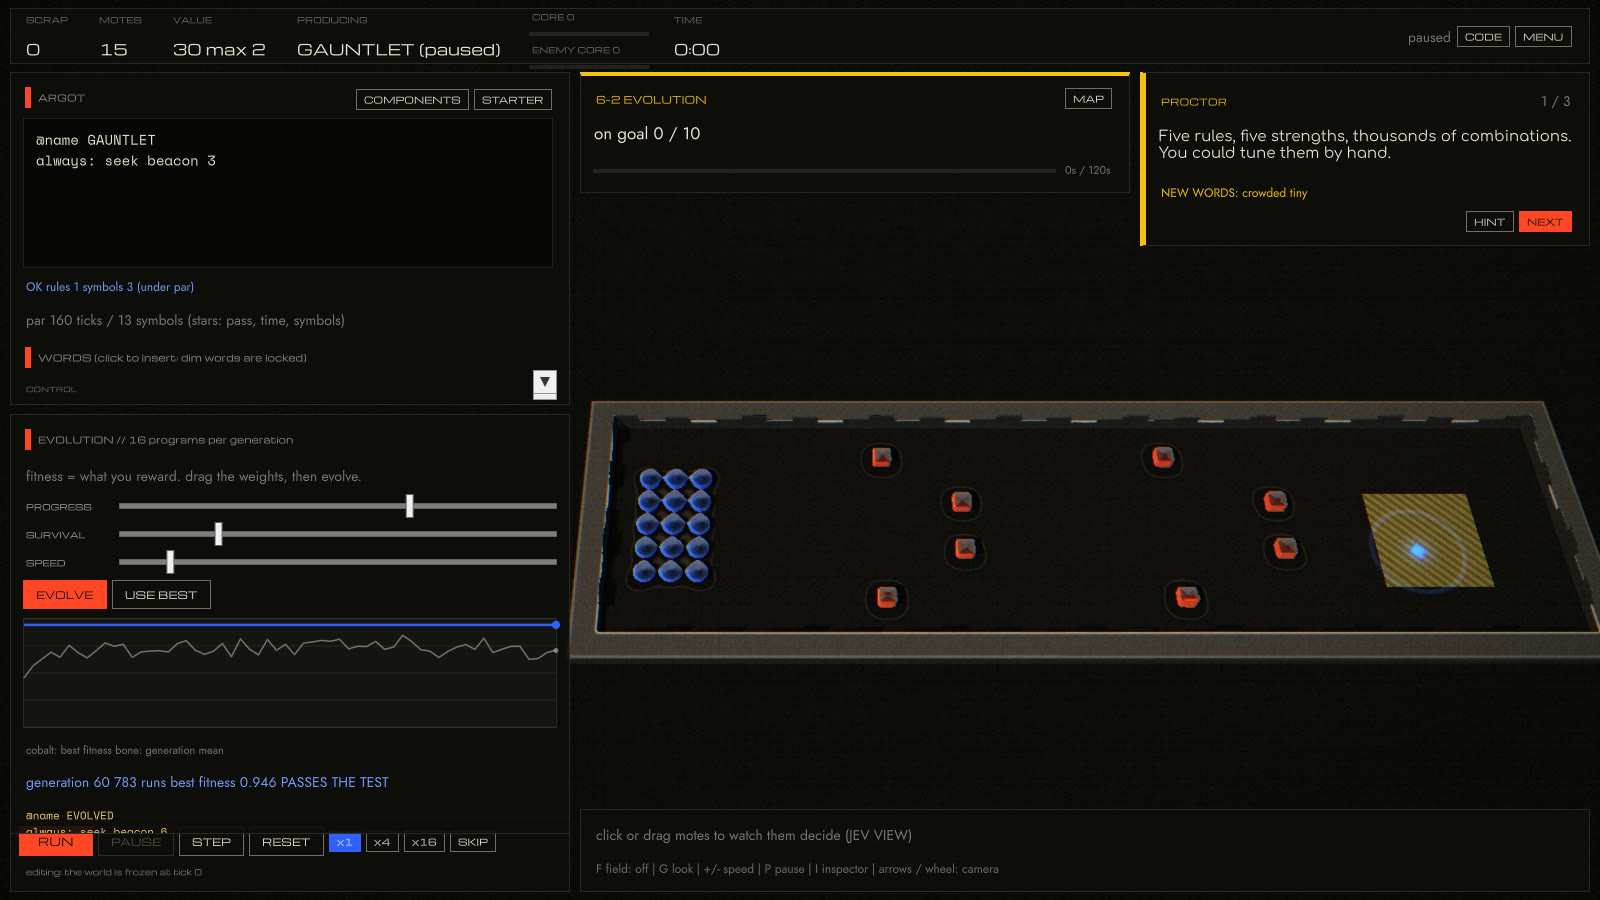SKIP the simulation ahead
Image resolution: width=1600 pixels, height=900 pixels.
click(473, 843)
